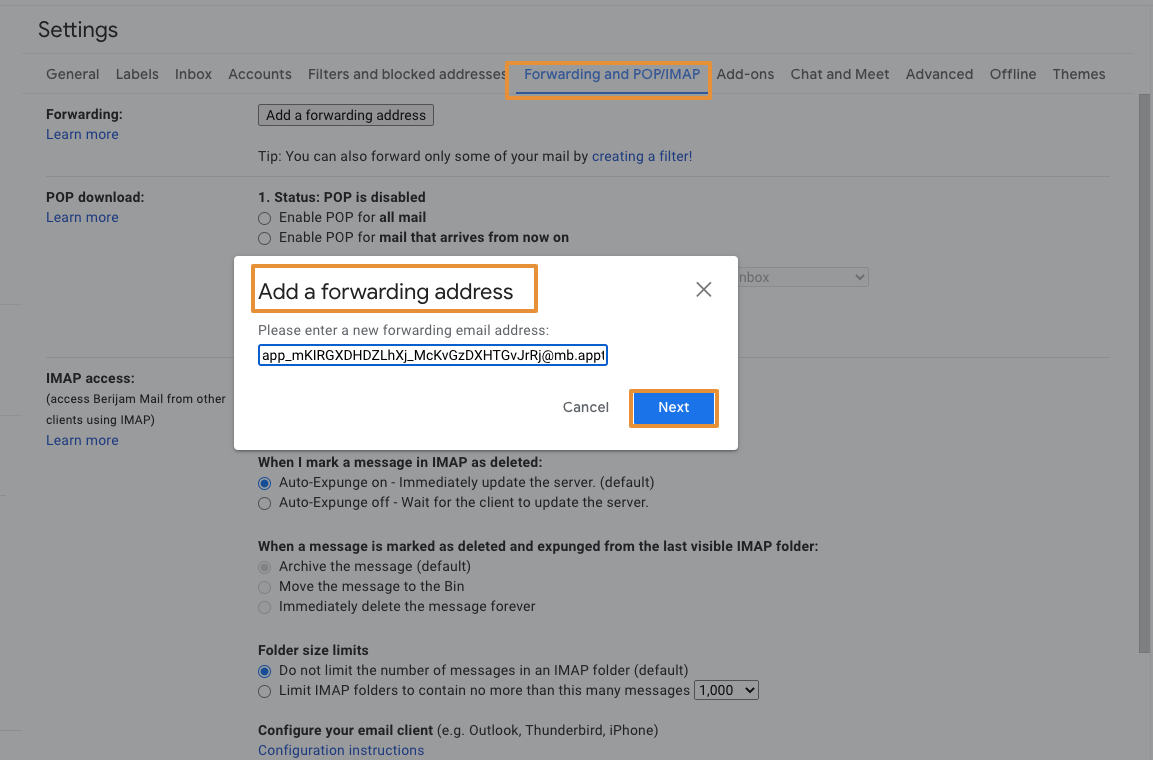Click the Add a forwarding address button

346,115
